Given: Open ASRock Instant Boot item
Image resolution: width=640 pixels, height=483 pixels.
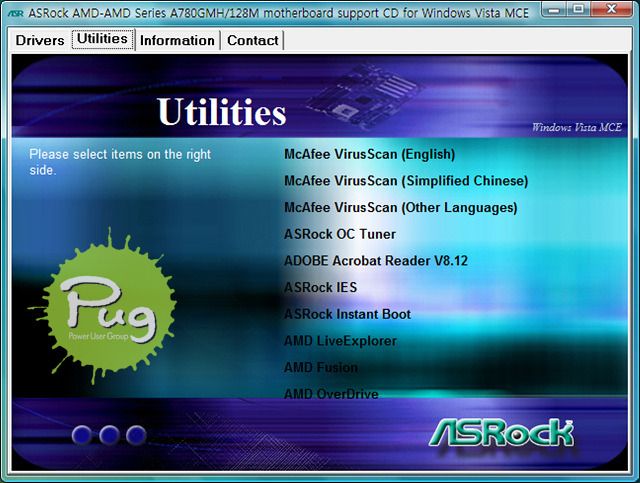Looking at the screenshot, I should tap(347, 314).
